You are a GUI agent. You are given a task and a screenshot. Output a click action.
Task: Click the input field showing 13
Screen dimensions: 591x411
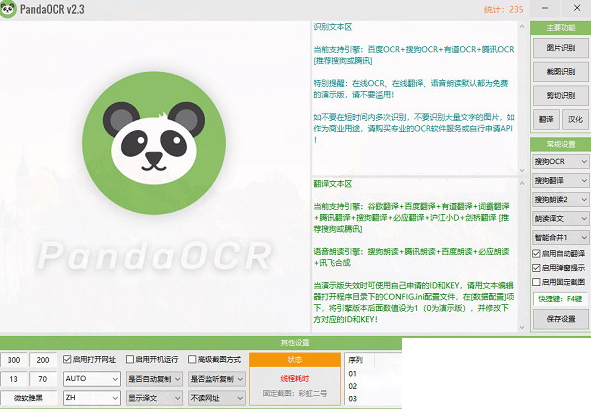tap(14, 379)
